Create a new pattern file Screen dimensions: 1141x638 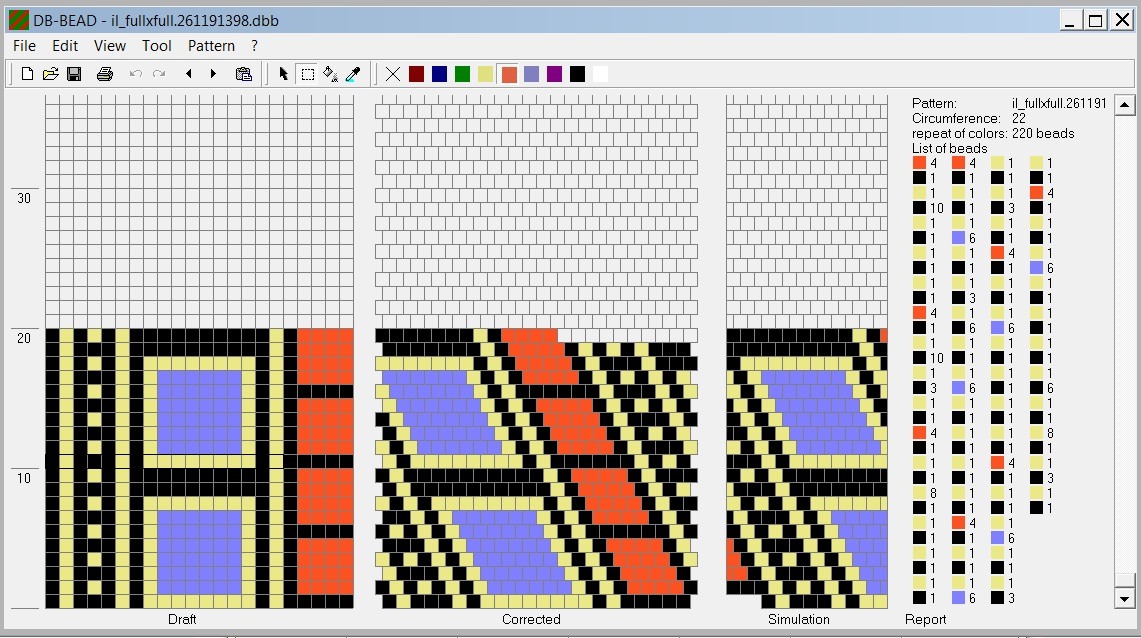tap(27, 74)
